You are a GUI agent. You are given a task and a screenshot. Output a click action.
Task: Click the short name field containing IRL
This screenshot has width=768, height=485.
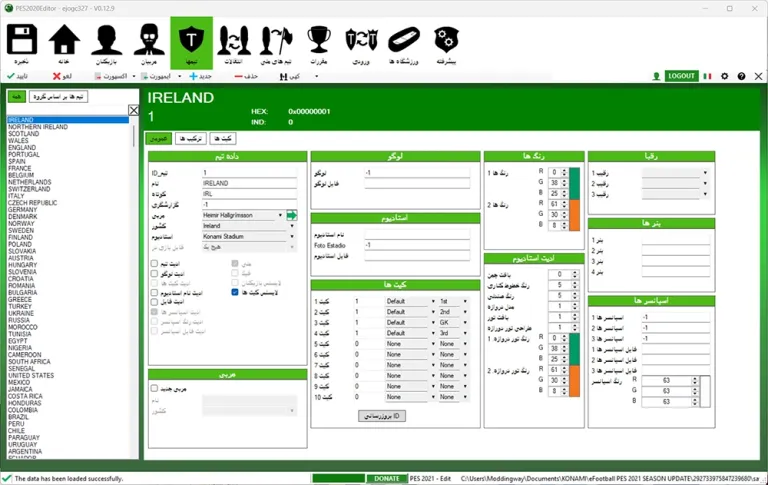coord(249,194)
